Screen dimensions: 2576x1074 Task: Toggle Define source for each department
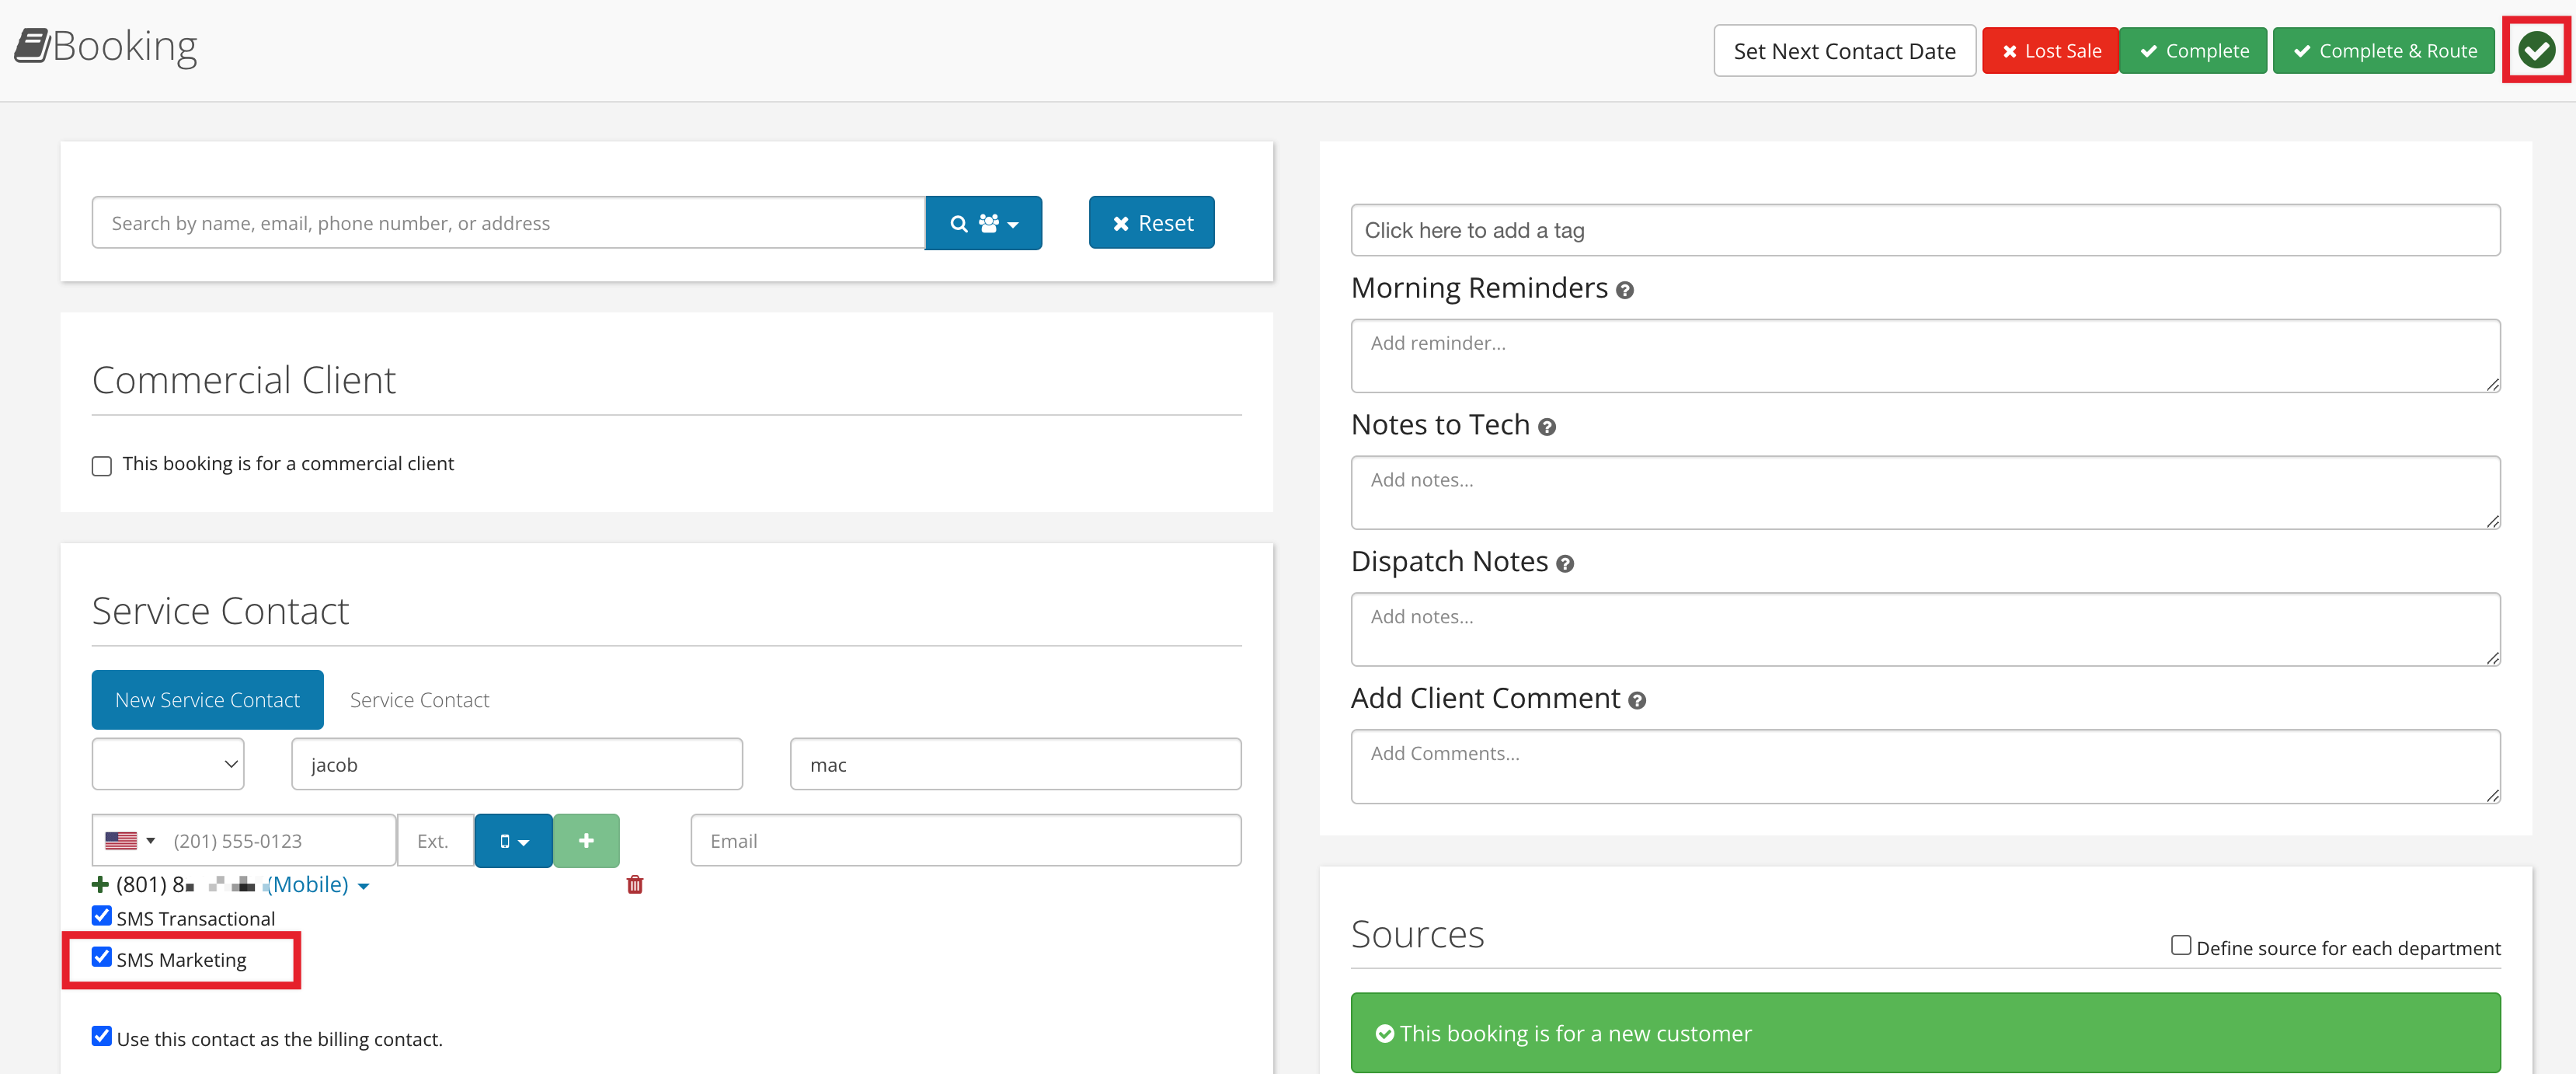pos(2181,945)
